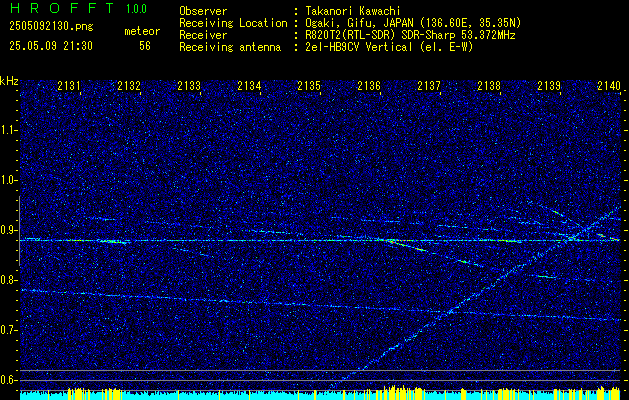Click the 2135 time marker
629x400 pixels.
tap(309, 85)
